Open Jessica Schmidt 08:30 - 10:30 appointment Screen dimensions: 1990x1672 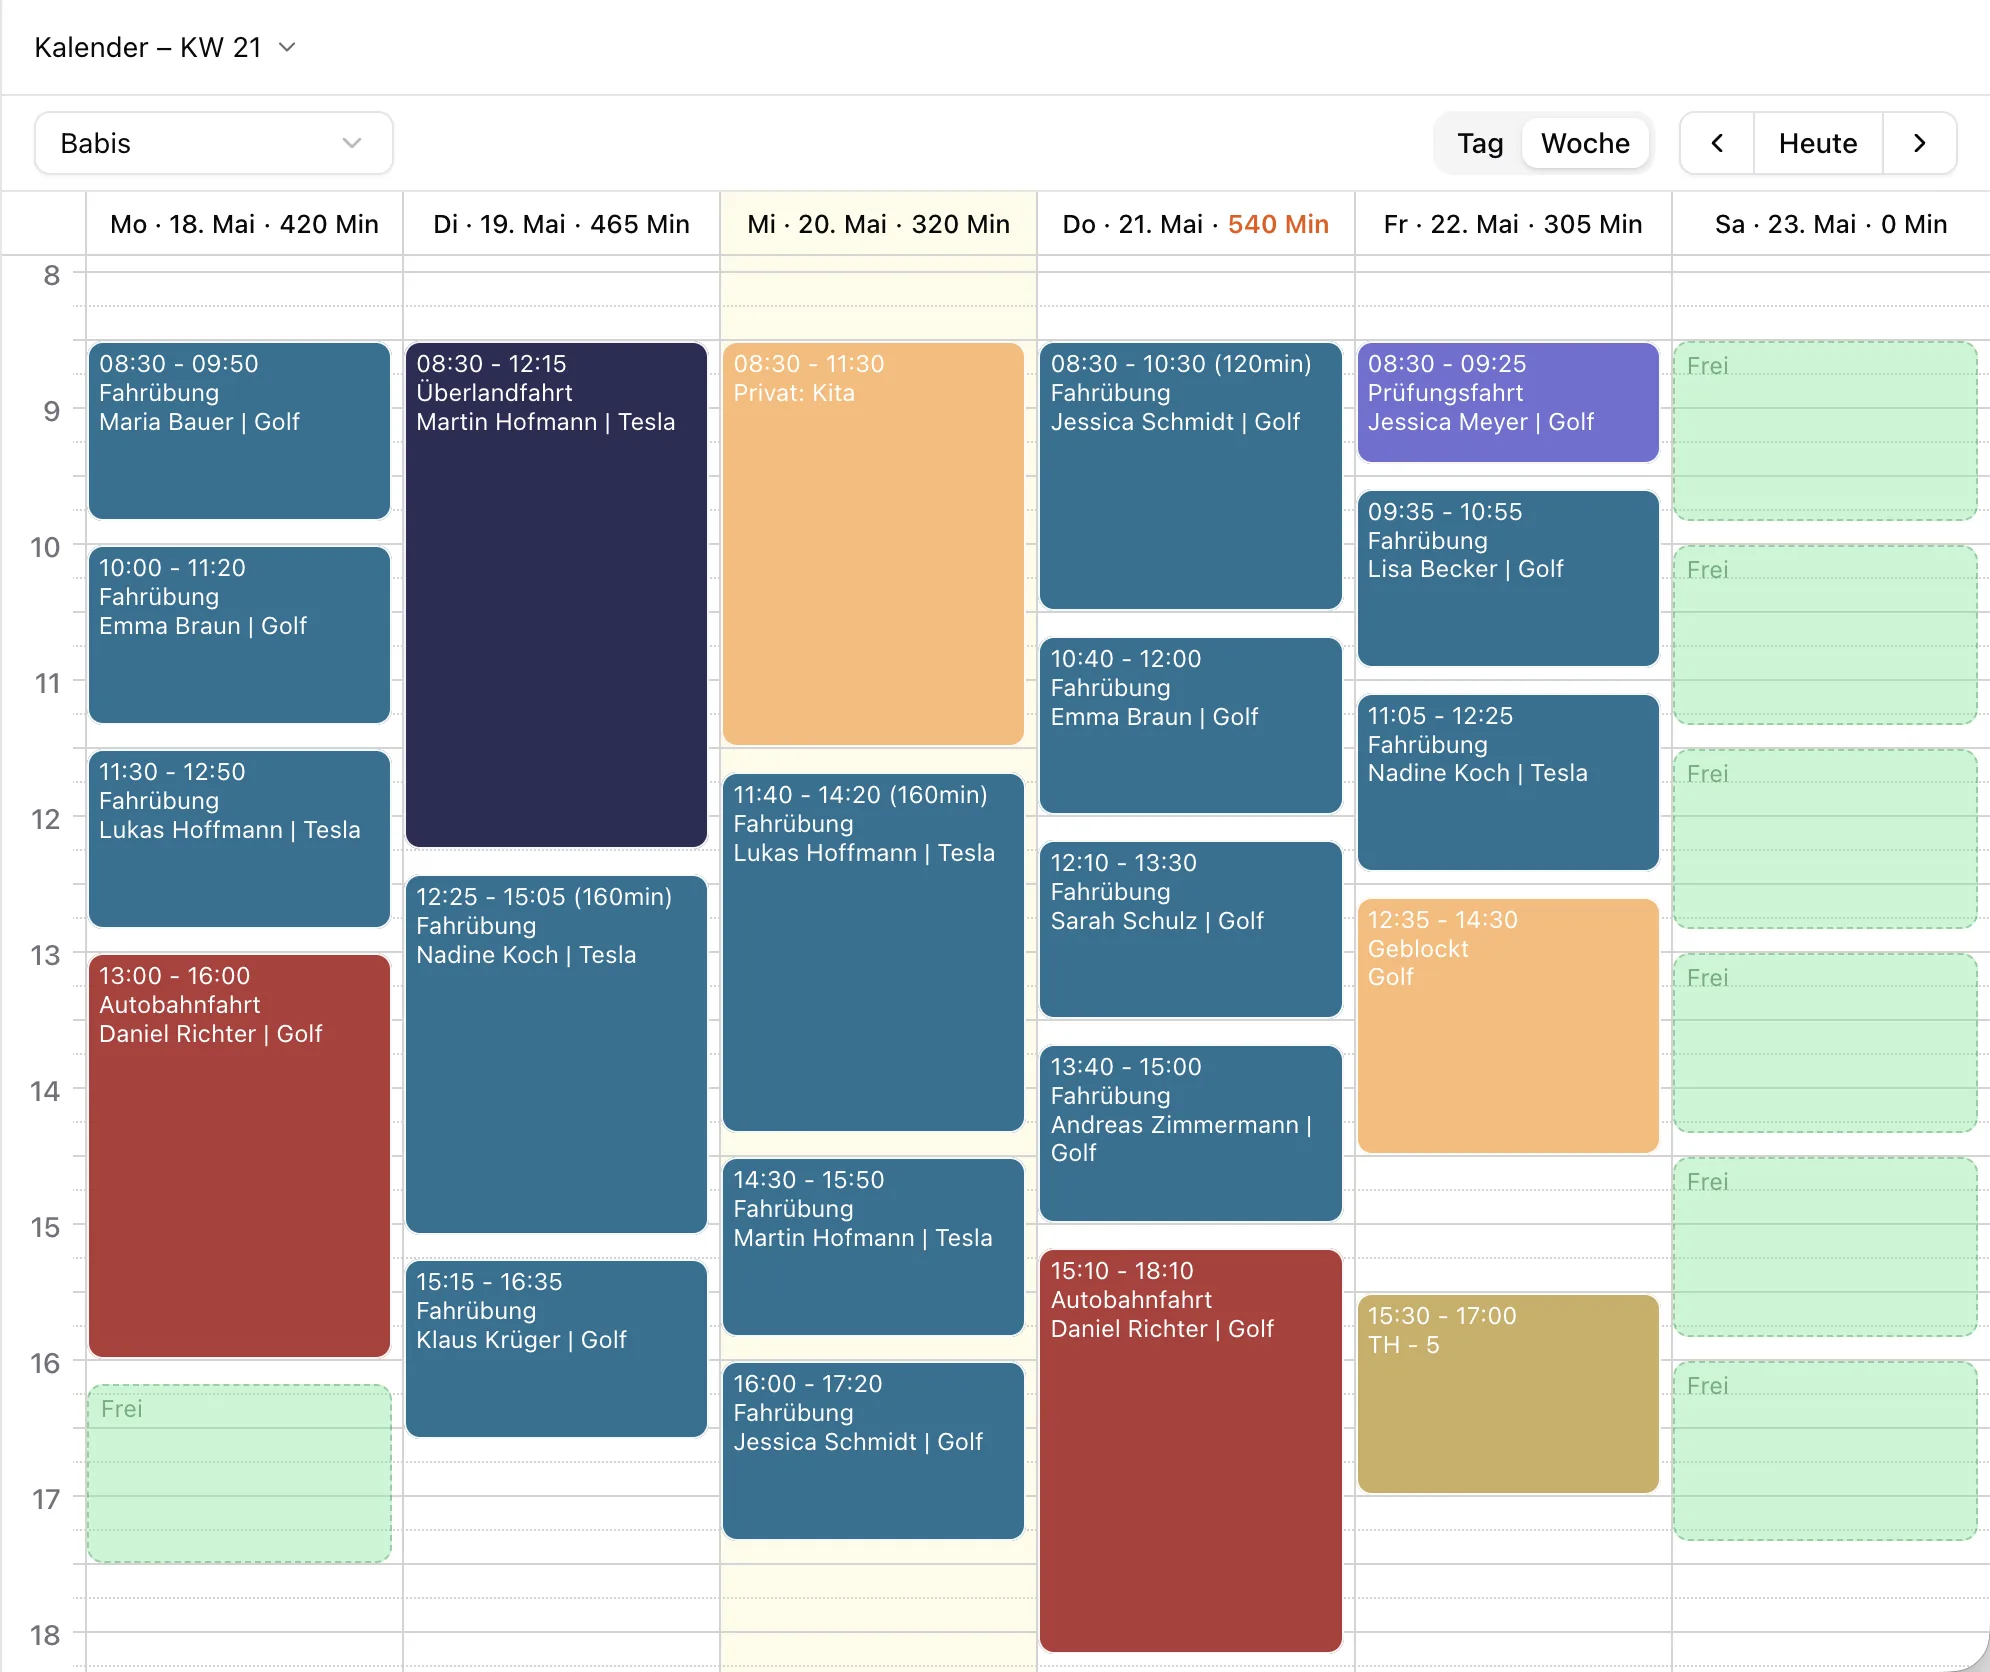click(1190, 476)
